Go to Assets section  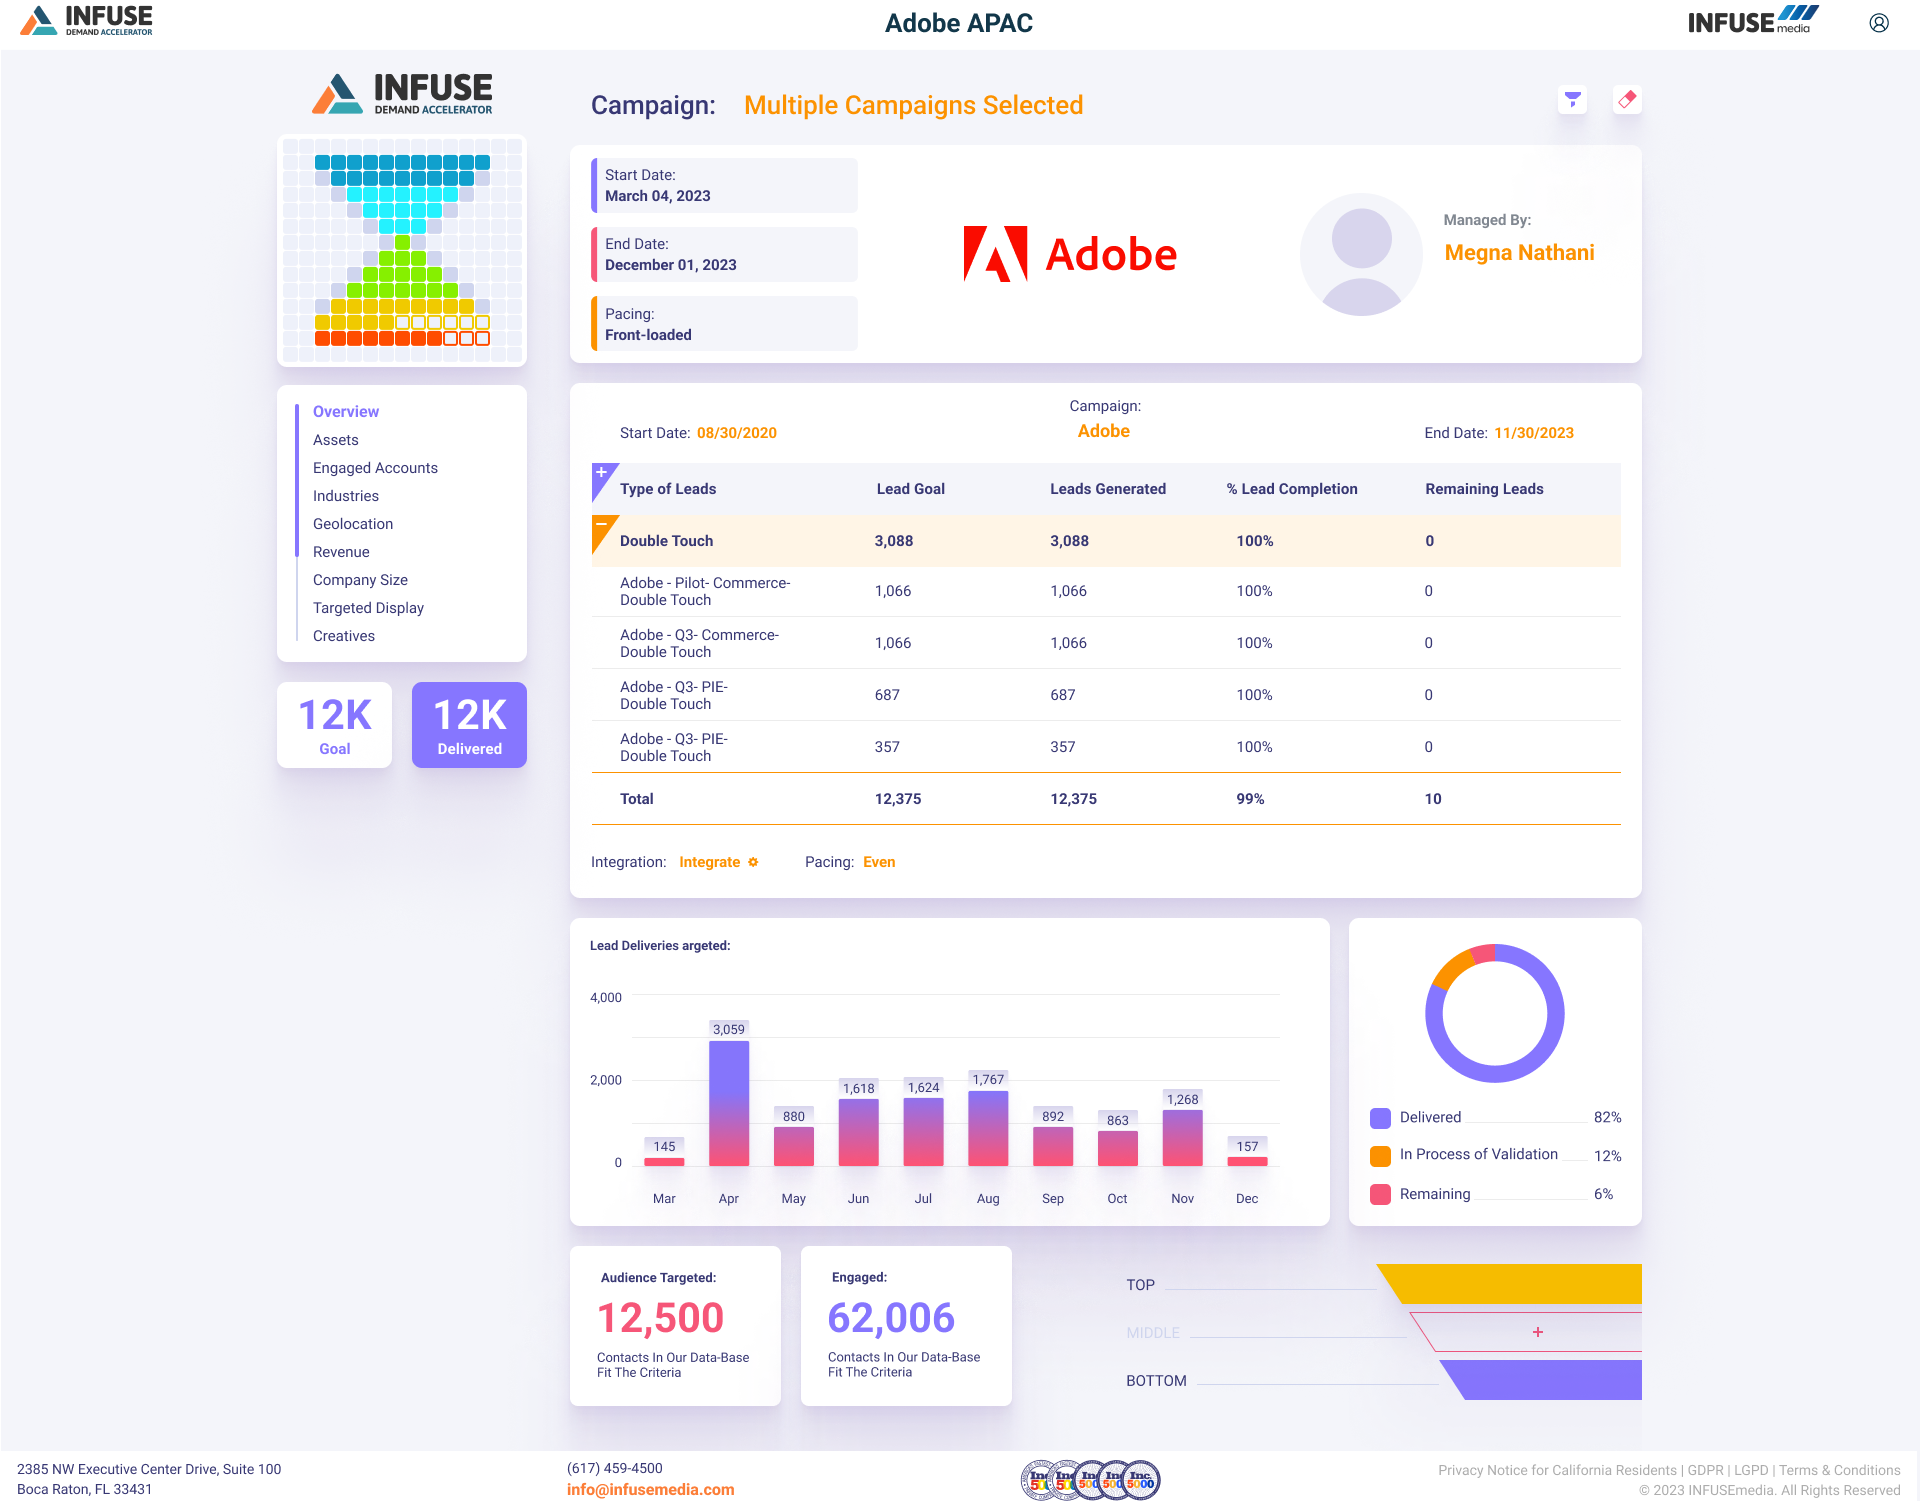pyautogui.click(x=336, y=440)
